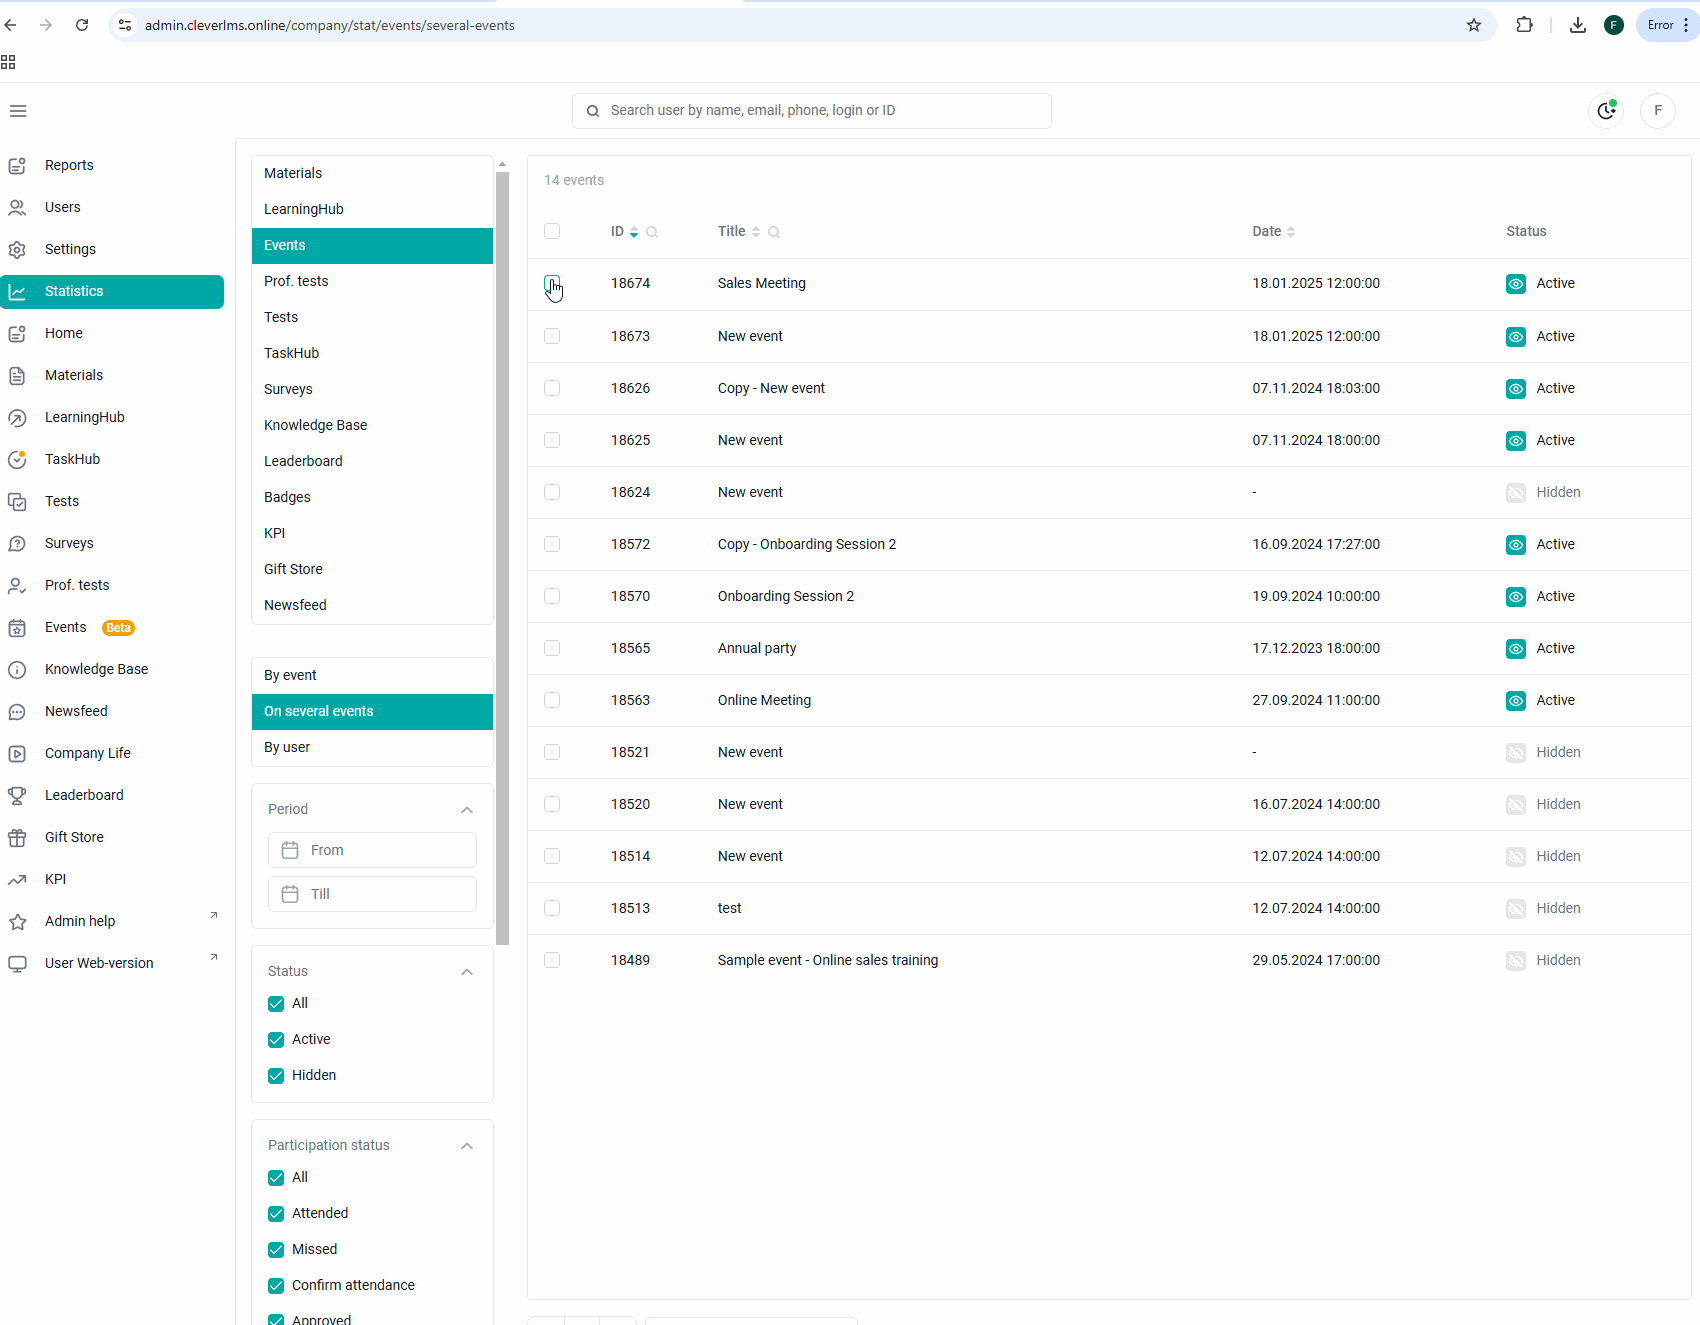This screenshot has height=1325, width=1700.
Task: Bookmark page with the star icon
Action: coord(1474,25)
